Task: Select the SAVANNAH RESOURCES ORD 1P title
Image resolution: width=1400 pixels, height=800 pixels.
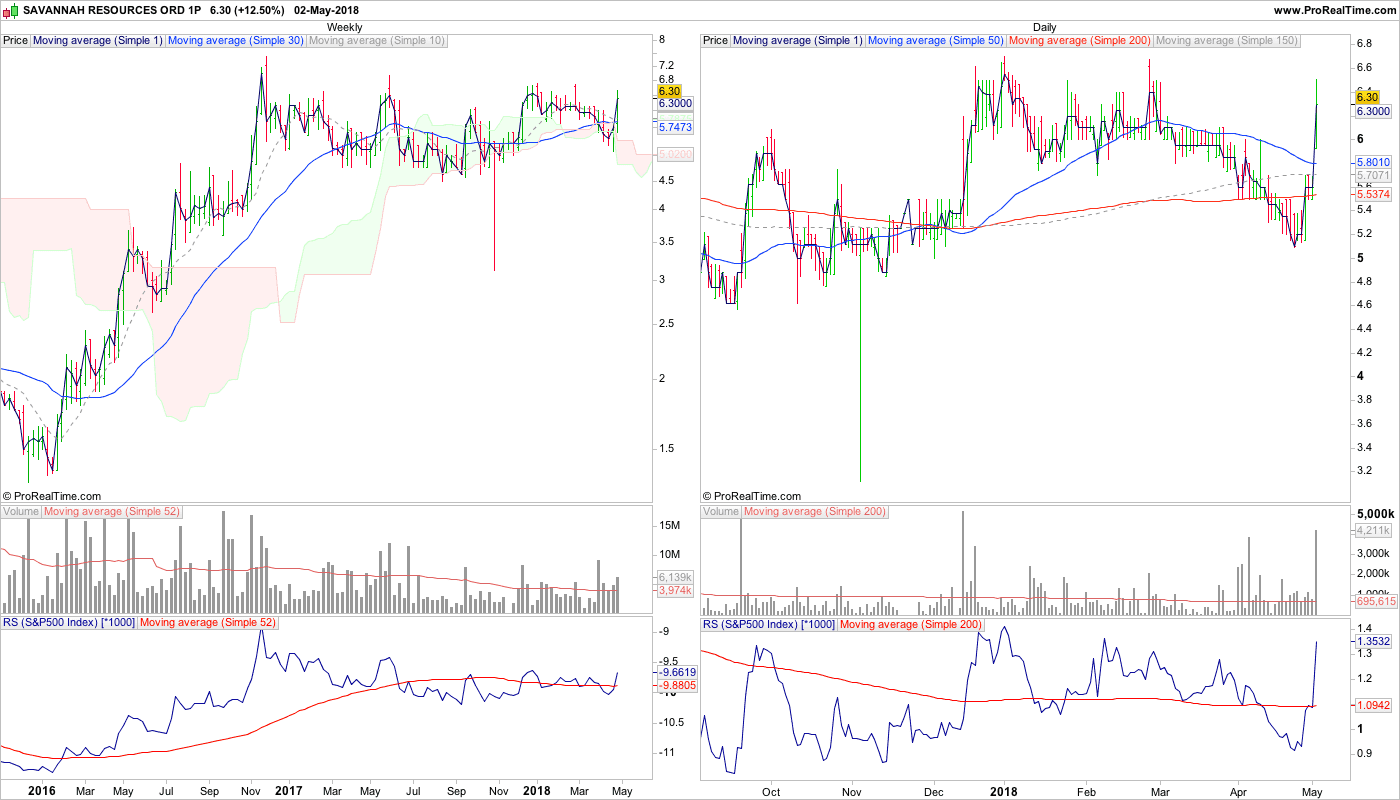Action: tap(112, 10)
